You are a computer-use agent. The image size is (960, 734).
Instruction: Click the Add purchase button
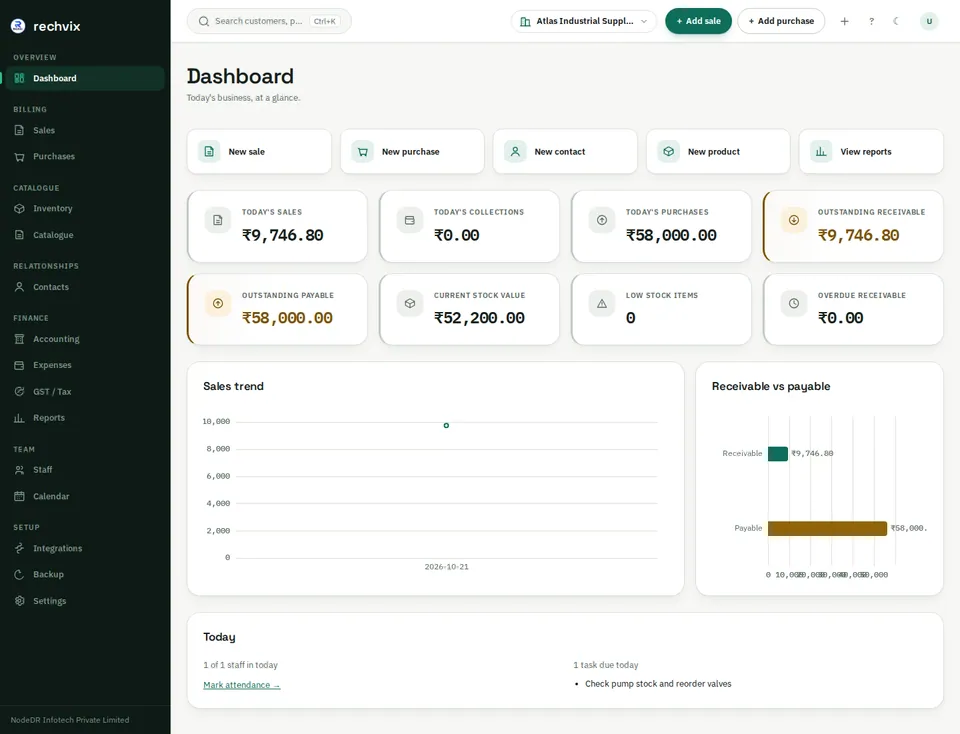(x=781, y=21)
